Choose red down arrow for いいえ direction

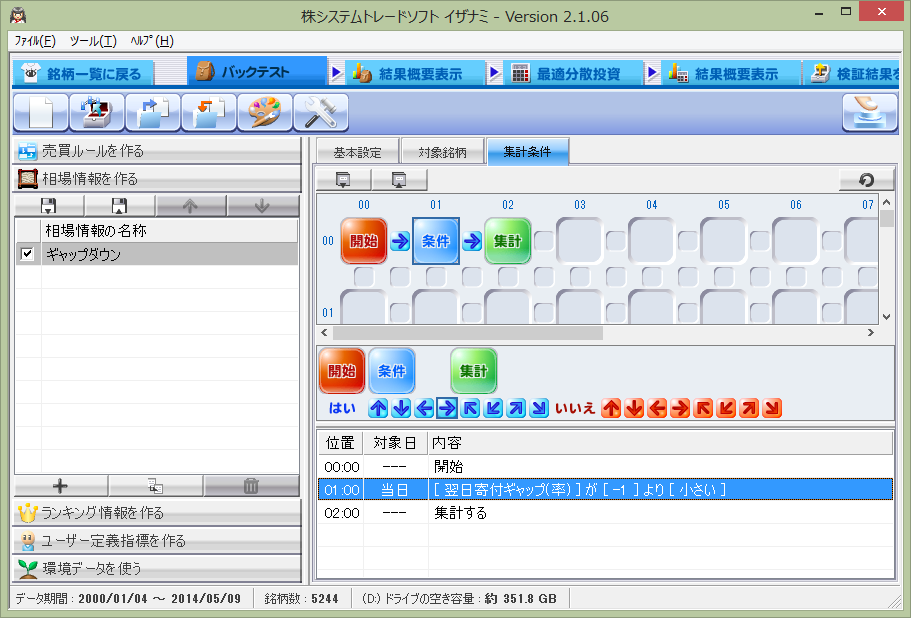point(634,408)
